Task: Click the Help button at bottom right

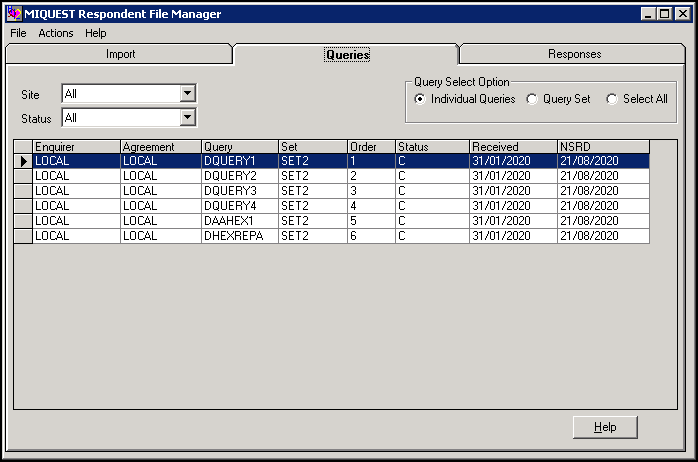Action: [x=605, y=427]
